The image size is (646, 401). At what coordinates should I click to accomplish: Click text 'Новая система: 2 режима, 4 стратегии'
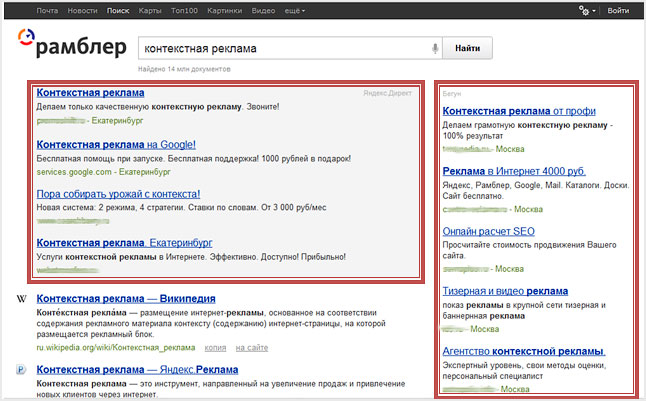point(110,207)
